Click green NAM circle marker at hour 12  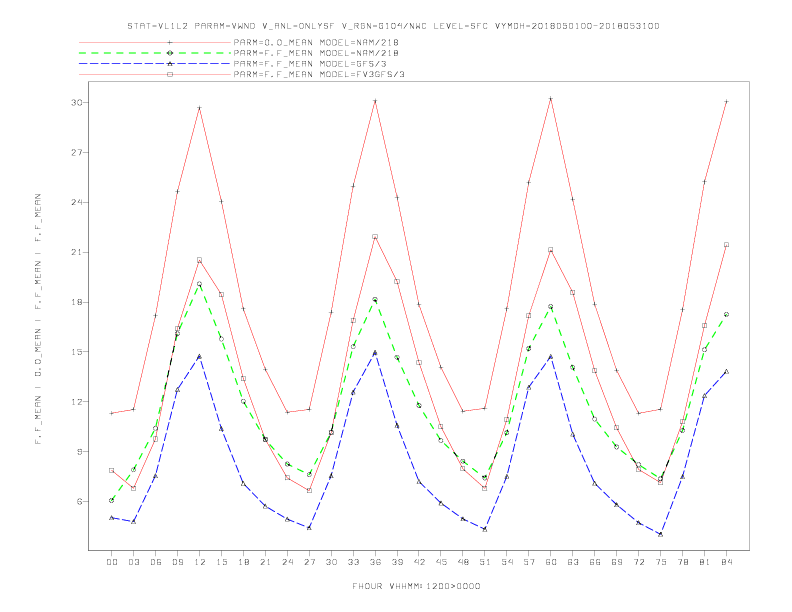click(200, 284)
